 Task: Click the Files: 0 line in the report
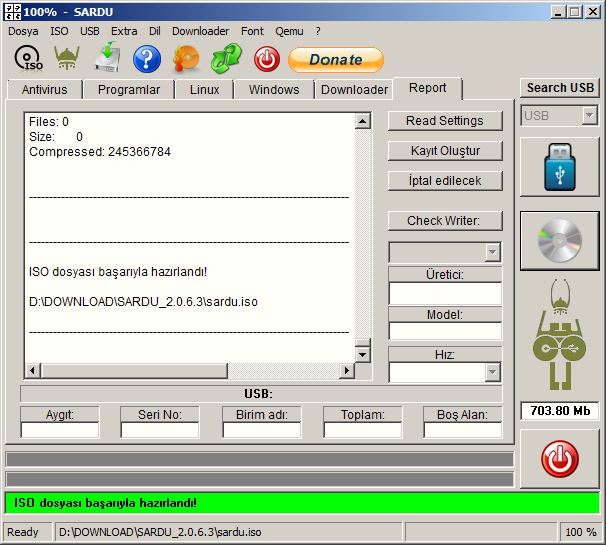pyautogui.click(x=49, y=122)
